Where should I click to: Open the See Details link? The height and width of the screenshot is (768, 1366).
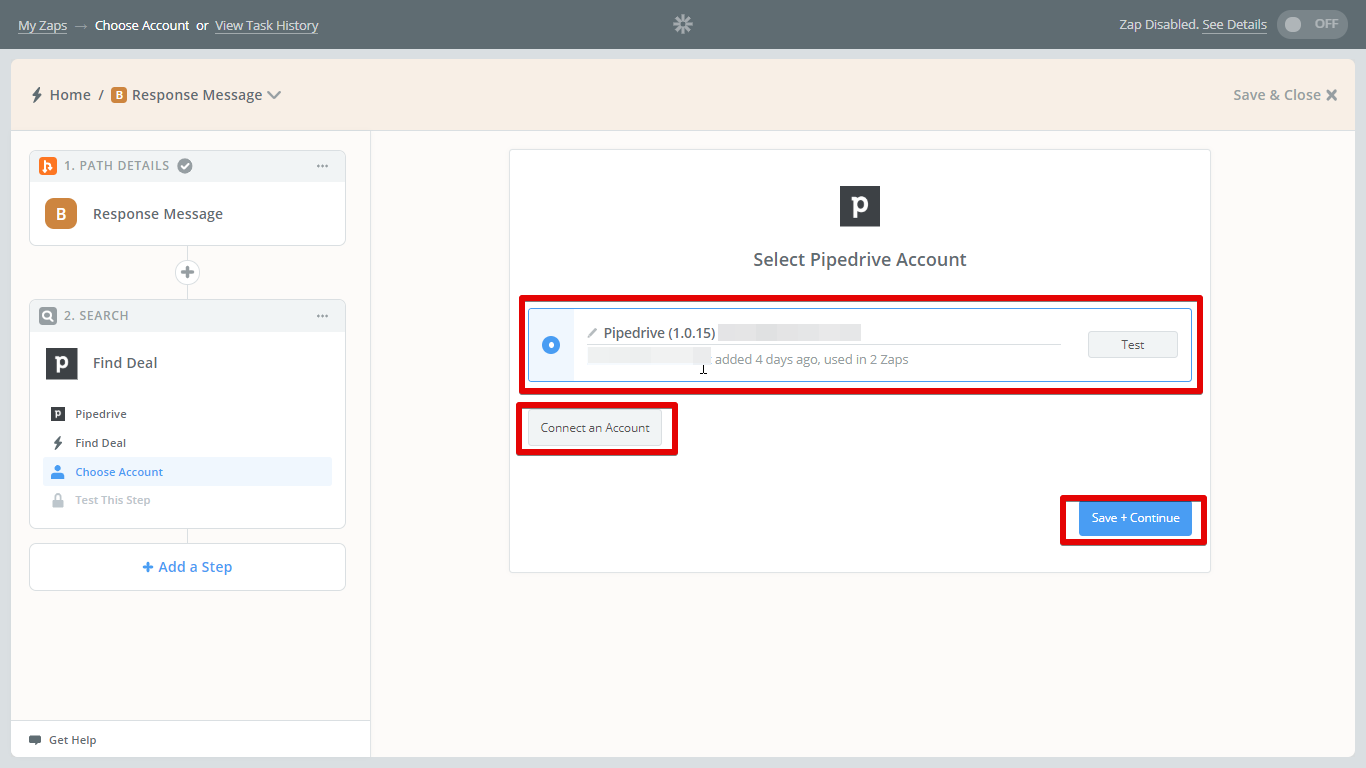click(1234, 24)
